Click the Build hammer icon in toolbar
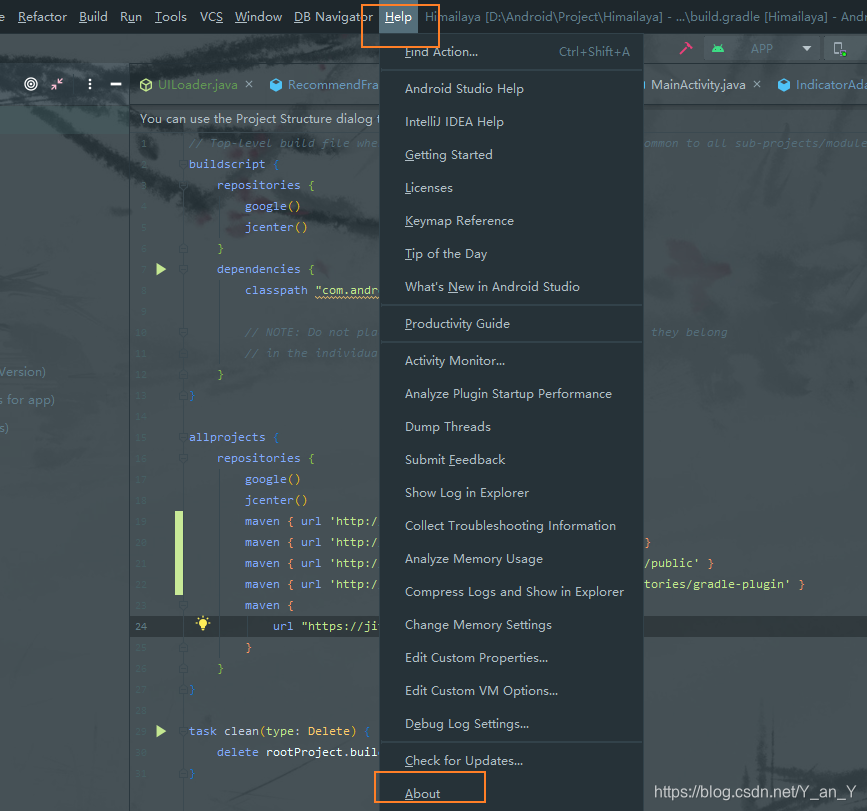 (686, 49)
